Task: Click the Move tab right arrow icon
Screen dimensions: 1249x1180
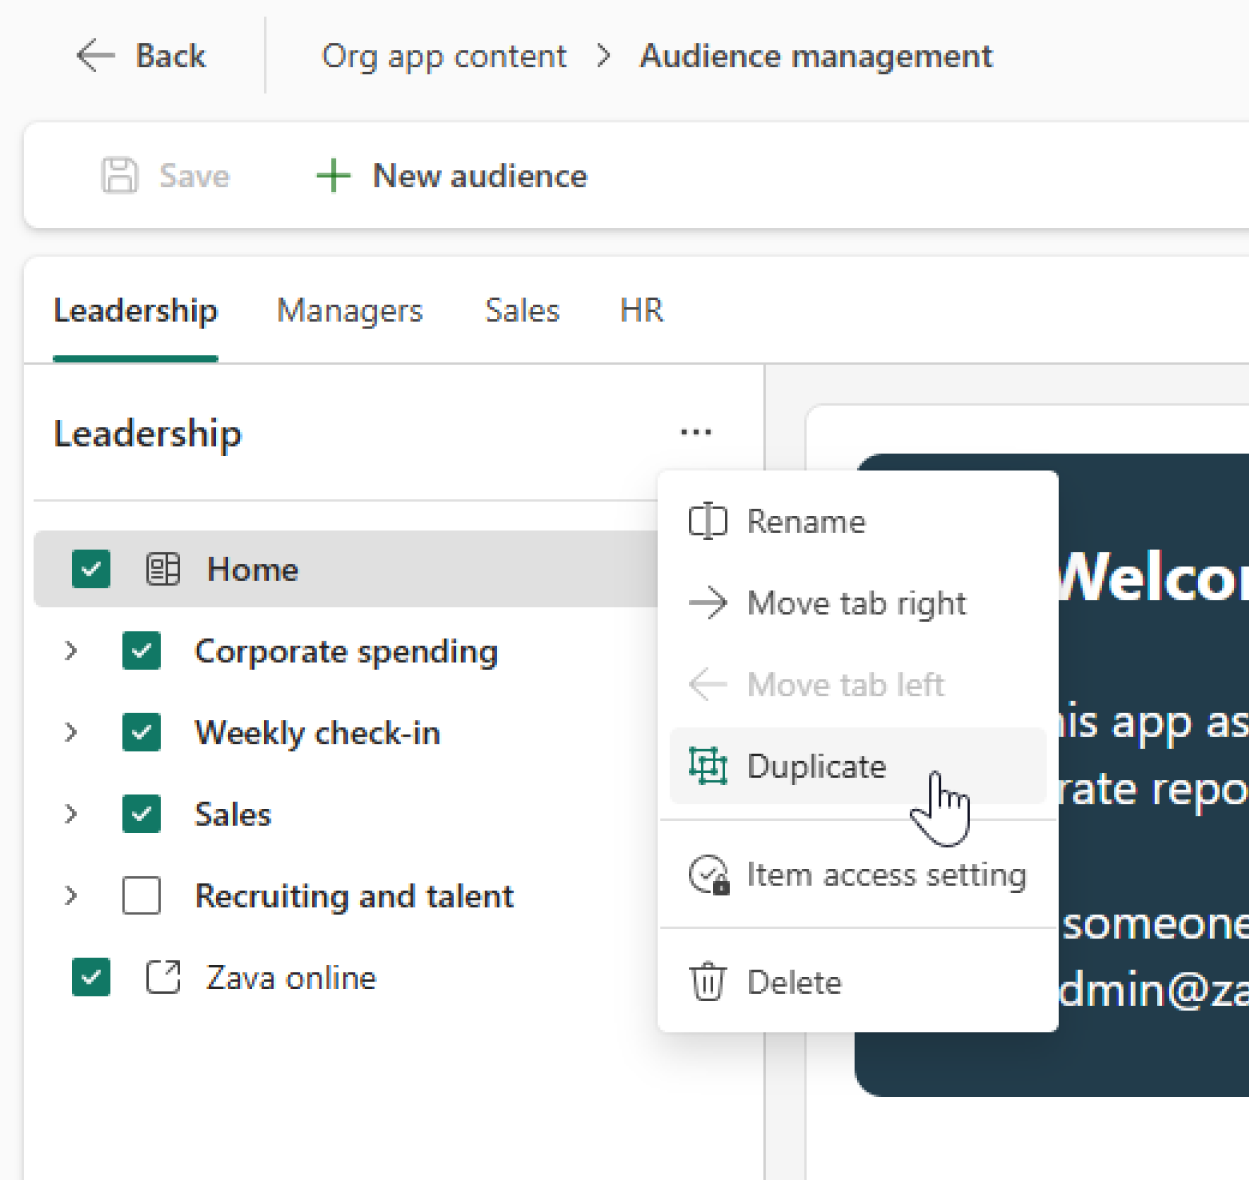Action: [x=708, y=603]
